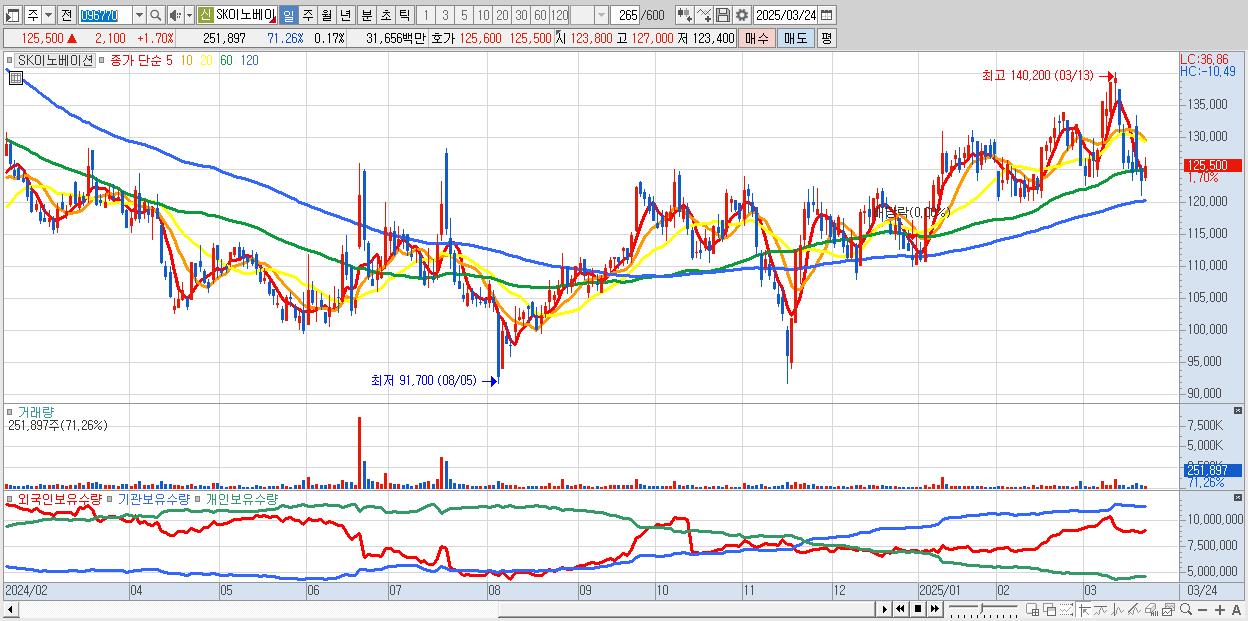Click the left scroll arrow of chart scrollbar
Image resolution: width=1248 pixels, height=621 pixels.
click(x=10, y=609)
